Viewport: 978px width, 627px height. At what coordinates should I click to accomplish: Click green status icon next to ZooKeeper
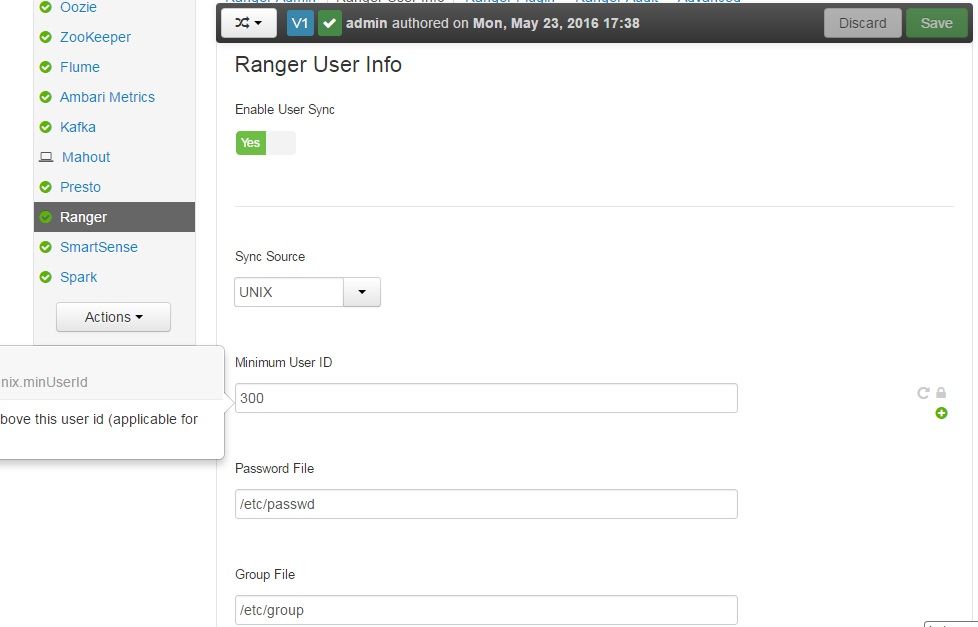(46, 37)
